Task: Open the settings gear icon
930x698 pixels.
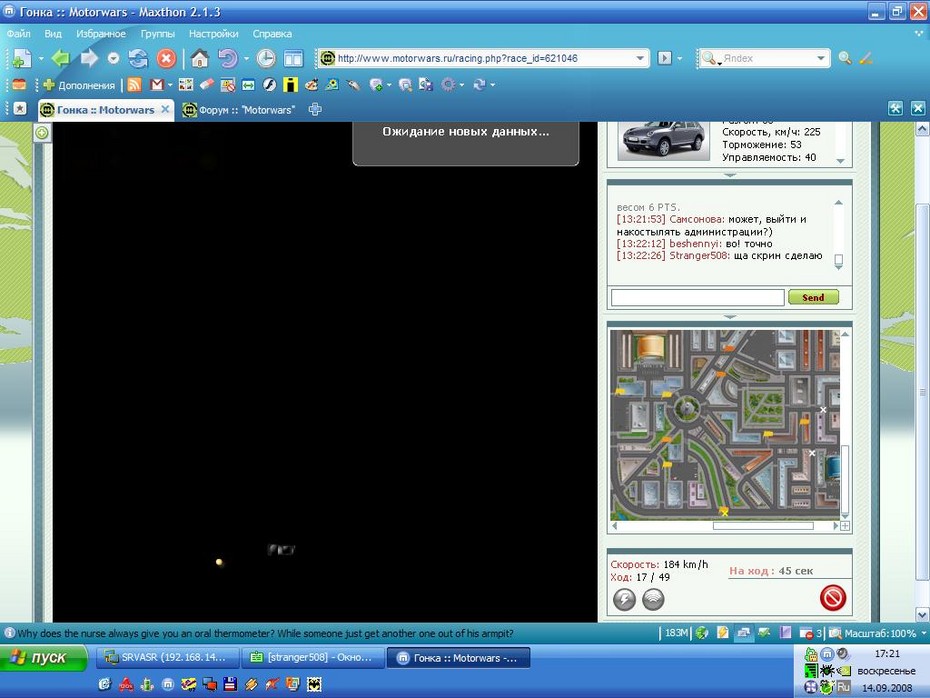Action: pos(448,85)
